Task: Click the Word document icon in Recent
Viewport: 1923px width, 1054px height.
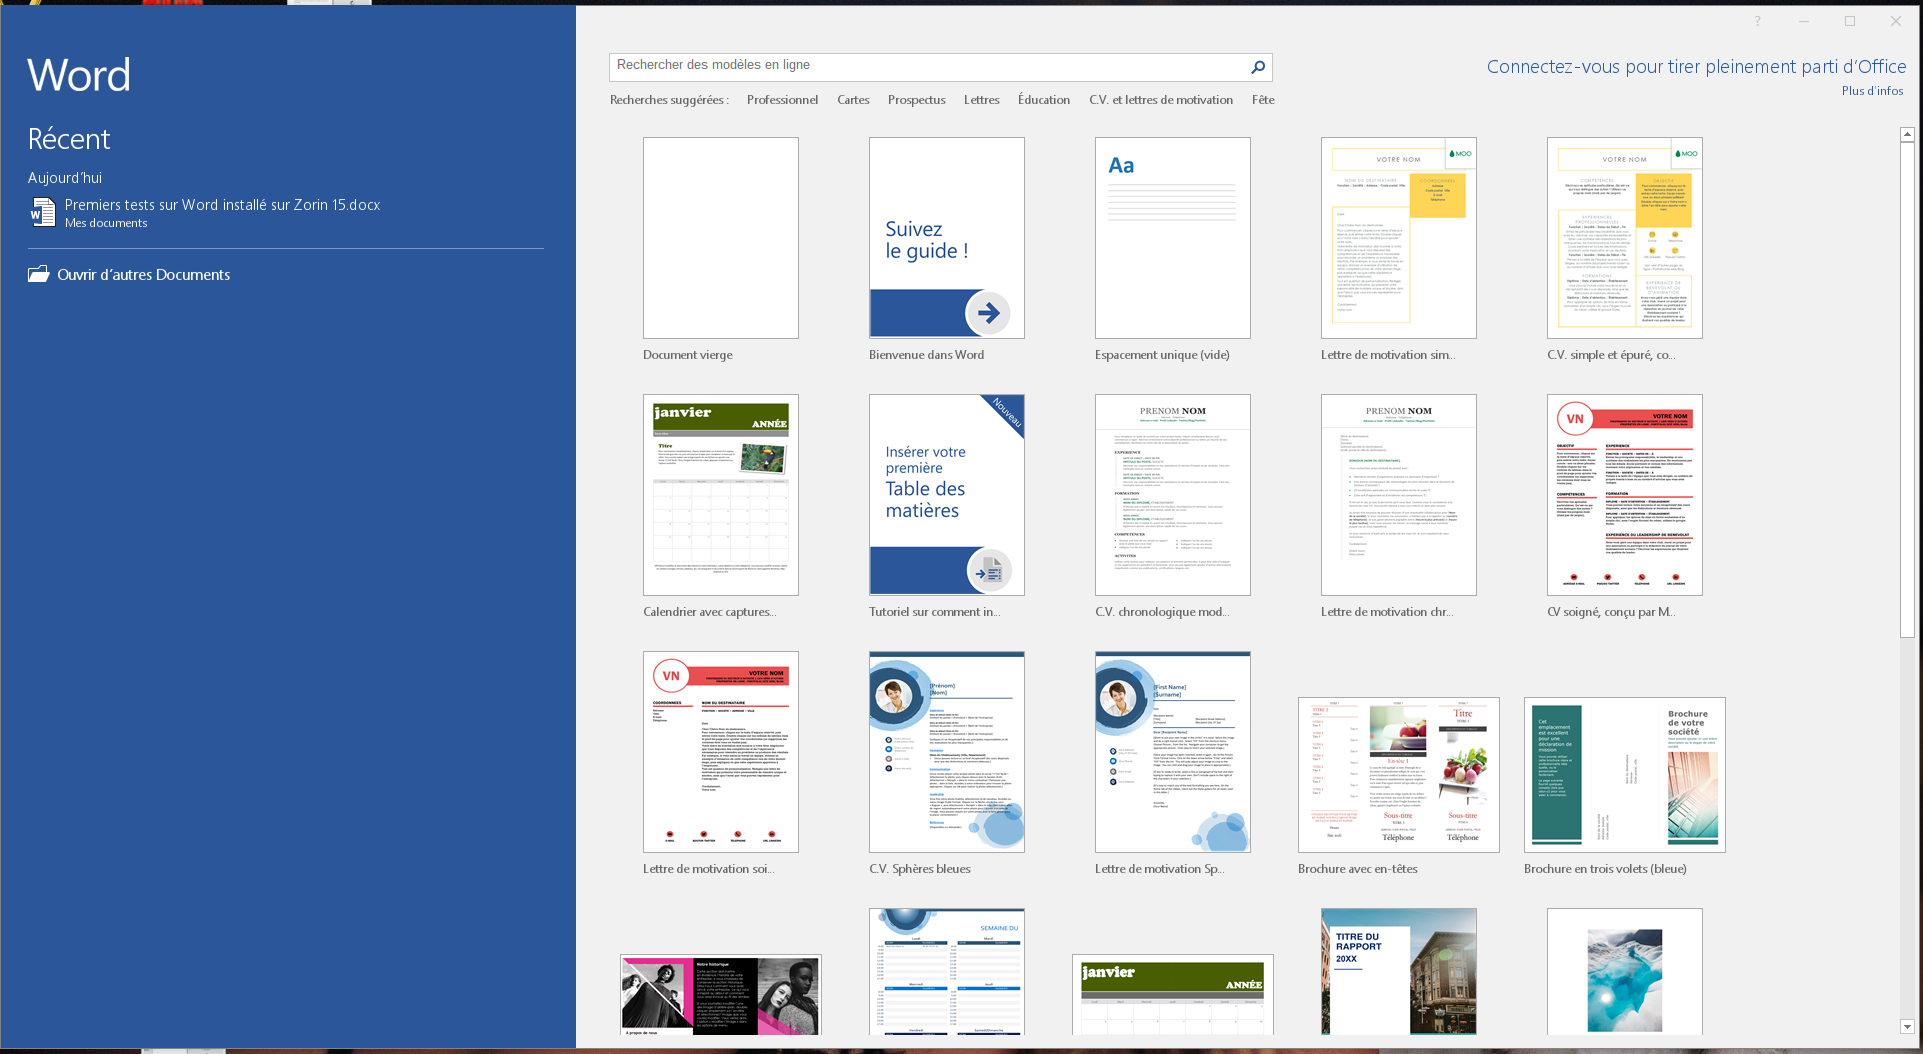Action: point(42,212)
